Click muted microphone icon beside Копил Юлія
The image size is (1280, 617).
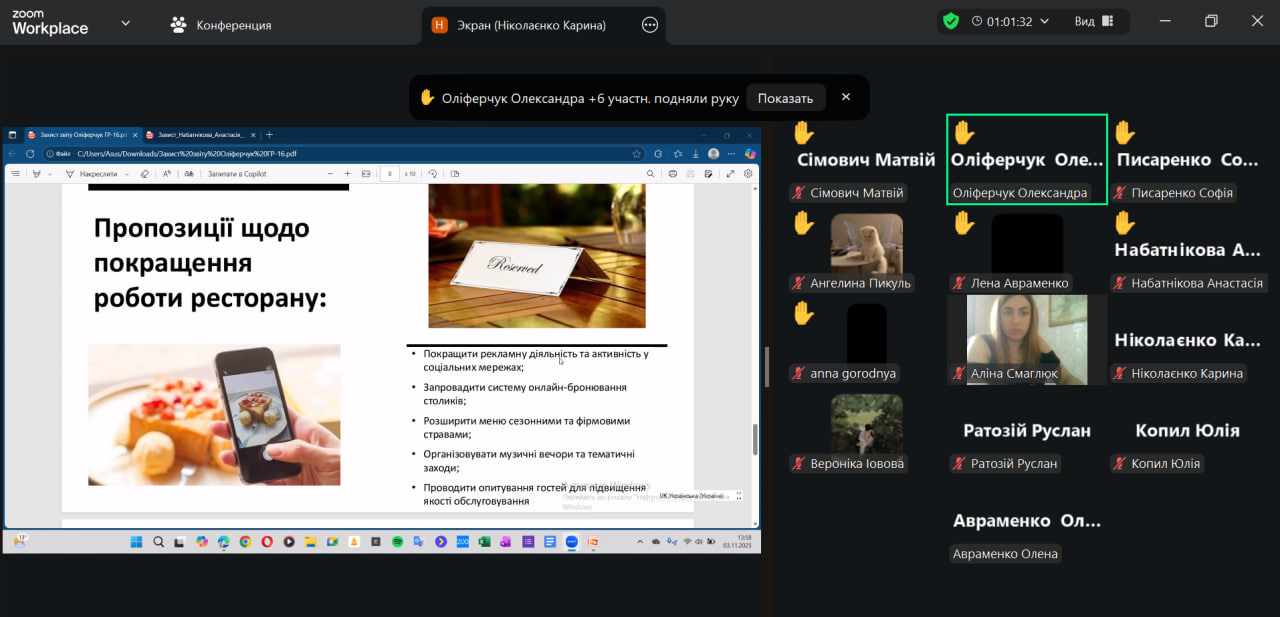(1120, 464)
